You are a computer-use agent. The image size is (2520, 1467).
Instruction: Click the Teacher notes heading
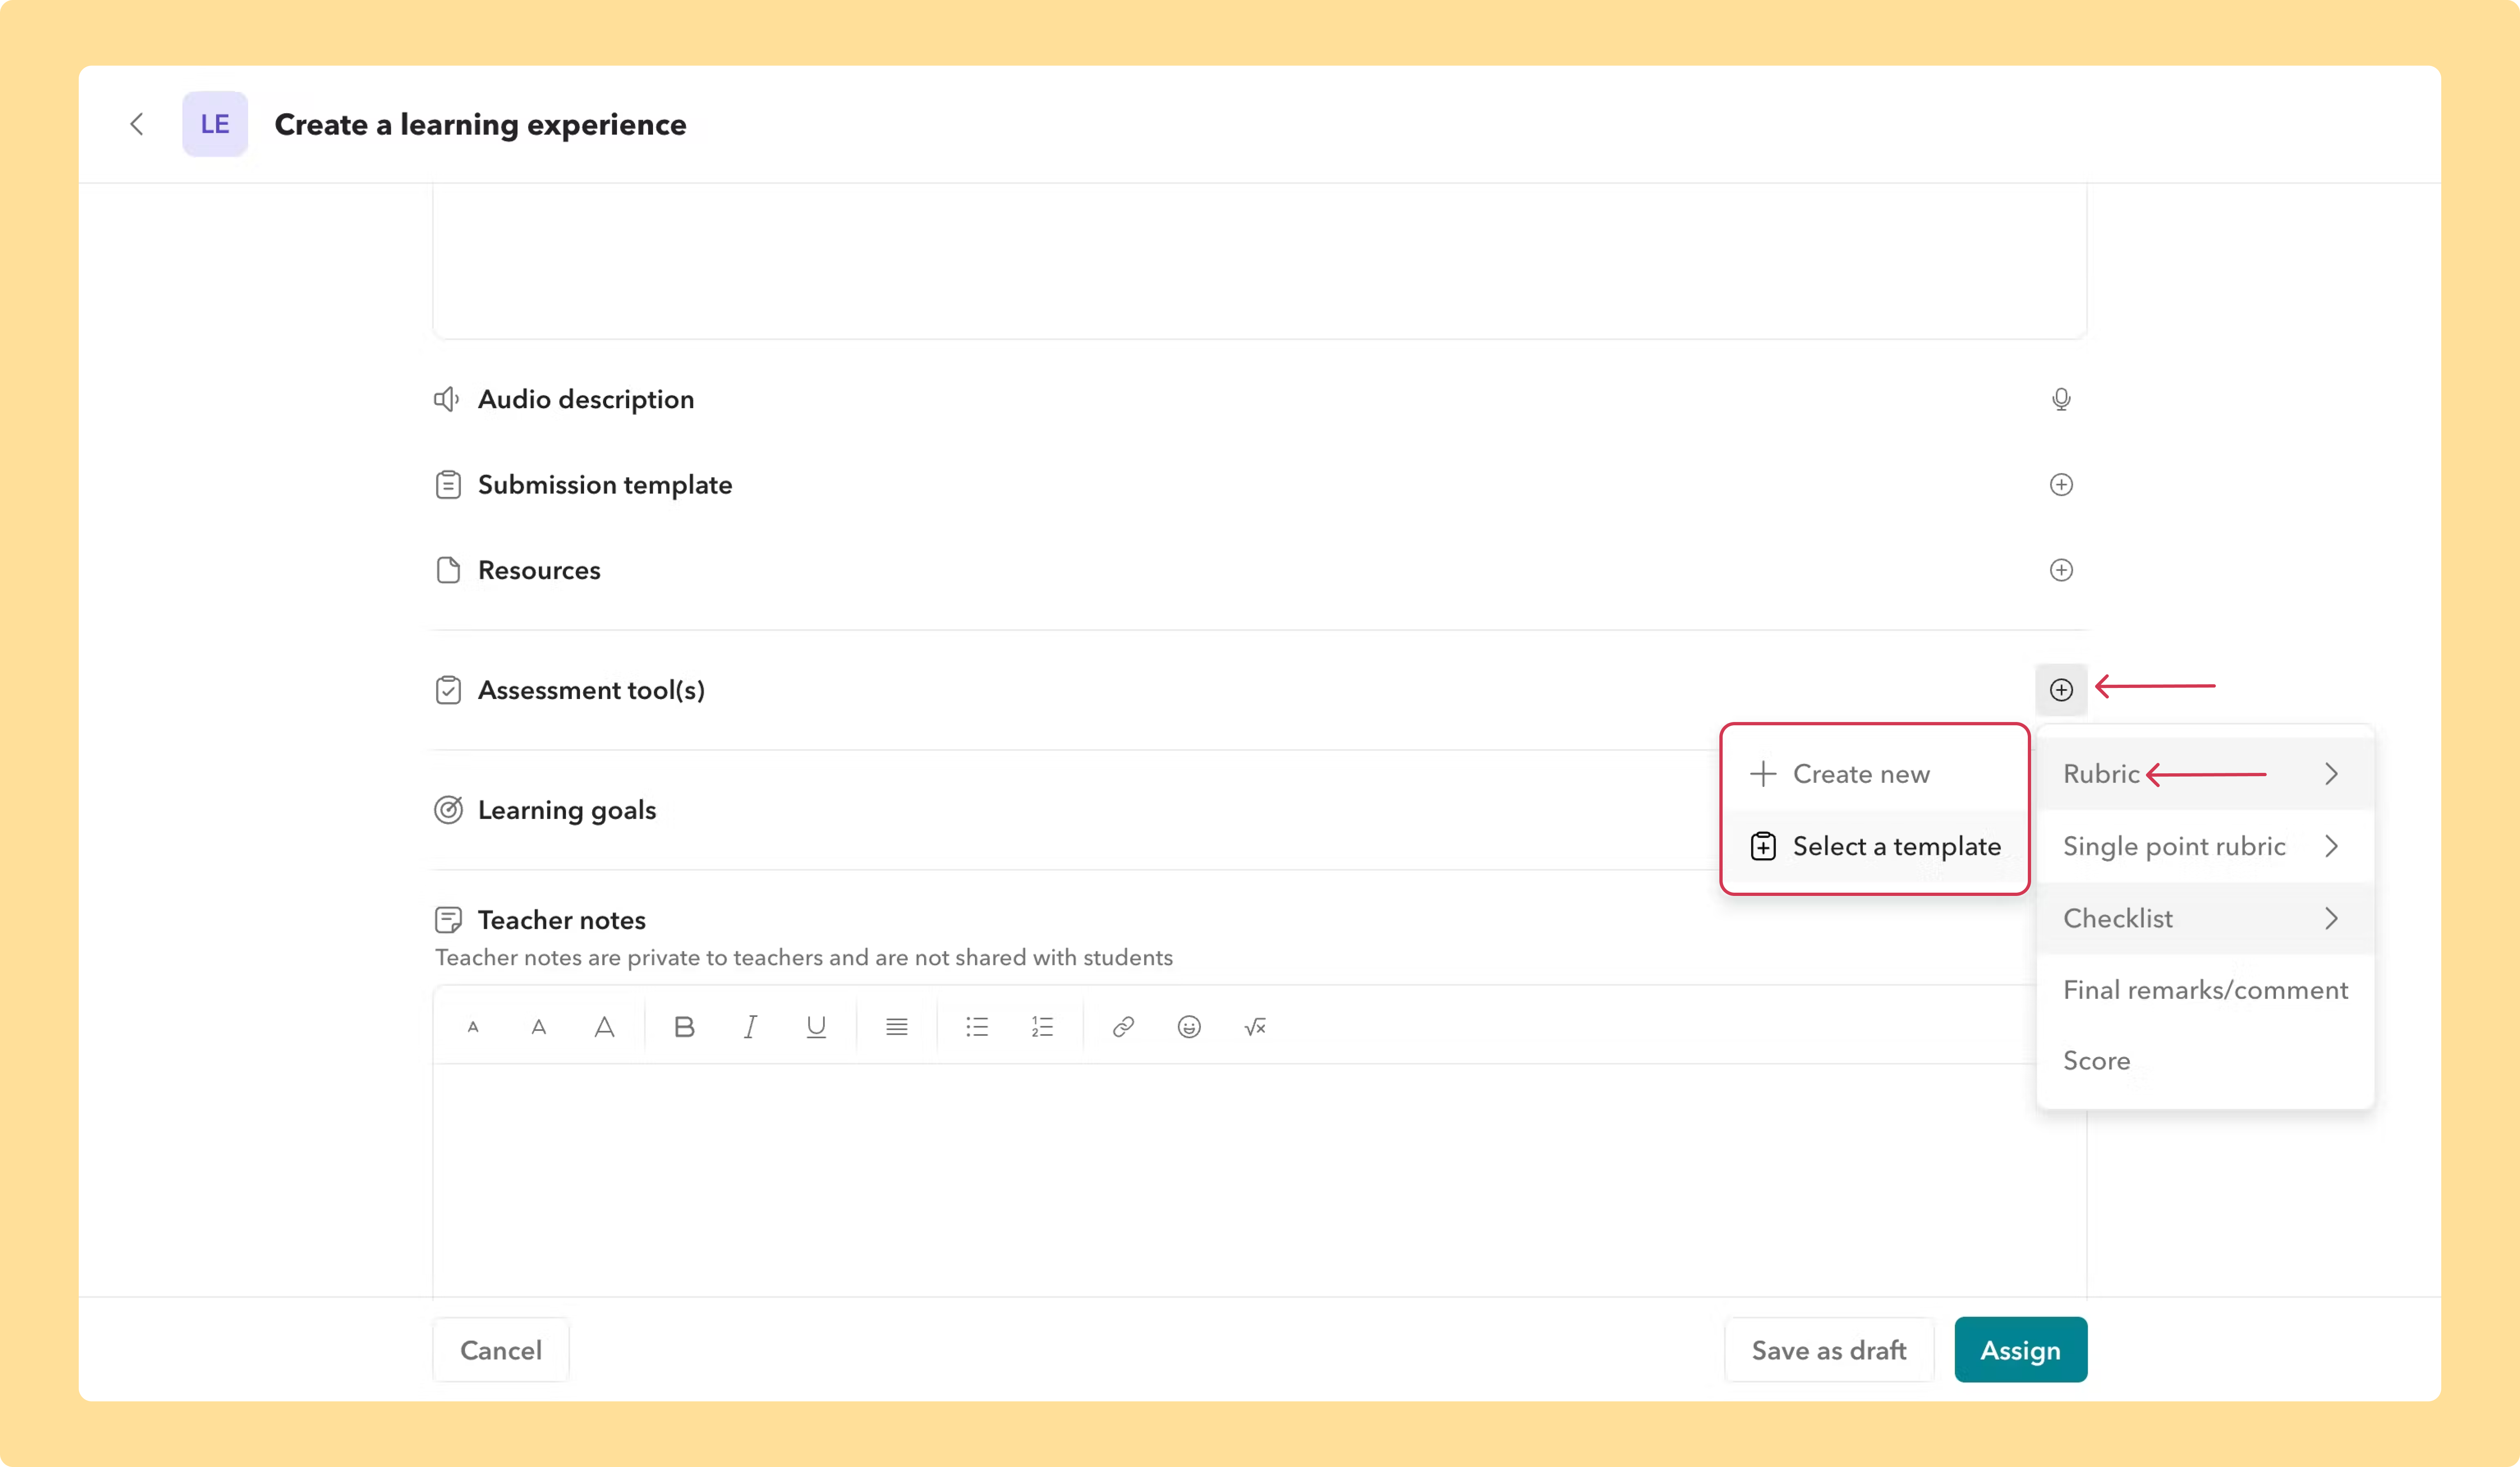(x=562, y=920)
